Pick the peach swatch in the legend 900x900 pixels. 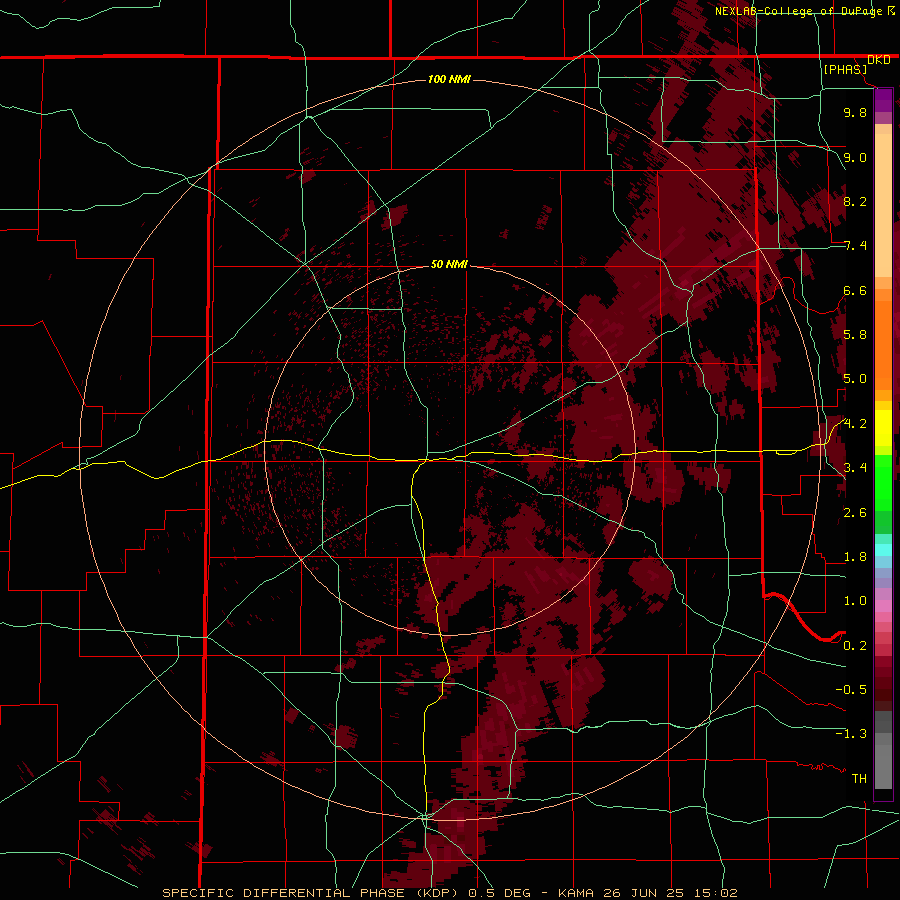tap(883, 207)
